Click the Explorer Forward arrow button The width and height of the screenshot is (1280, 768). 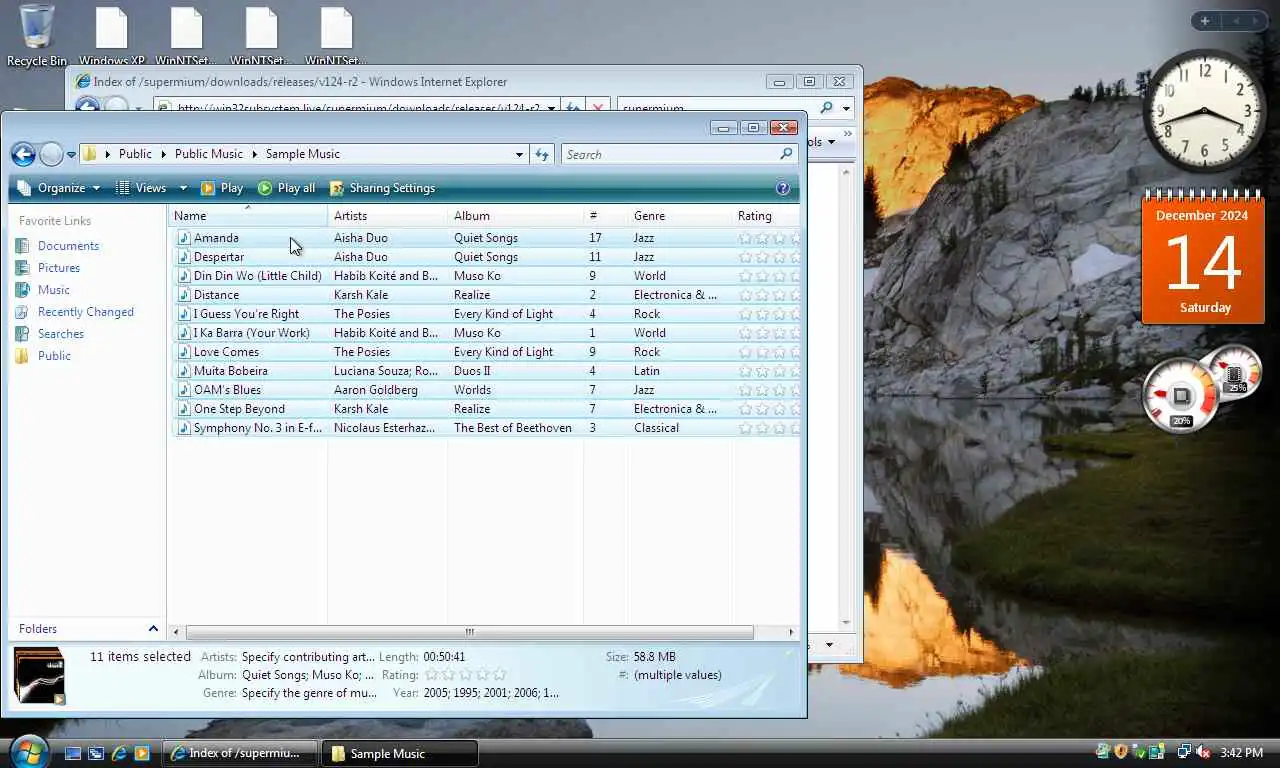(x=51, y=154)
